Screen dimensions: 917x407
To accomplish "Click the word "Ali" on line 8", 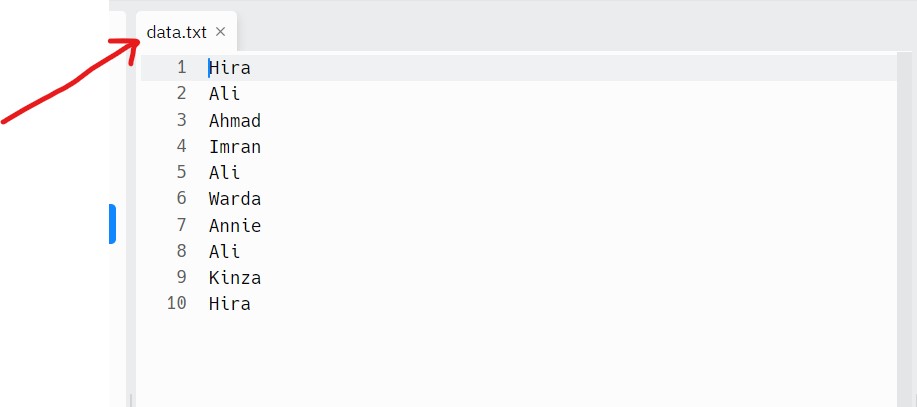I will coord(225,252).
